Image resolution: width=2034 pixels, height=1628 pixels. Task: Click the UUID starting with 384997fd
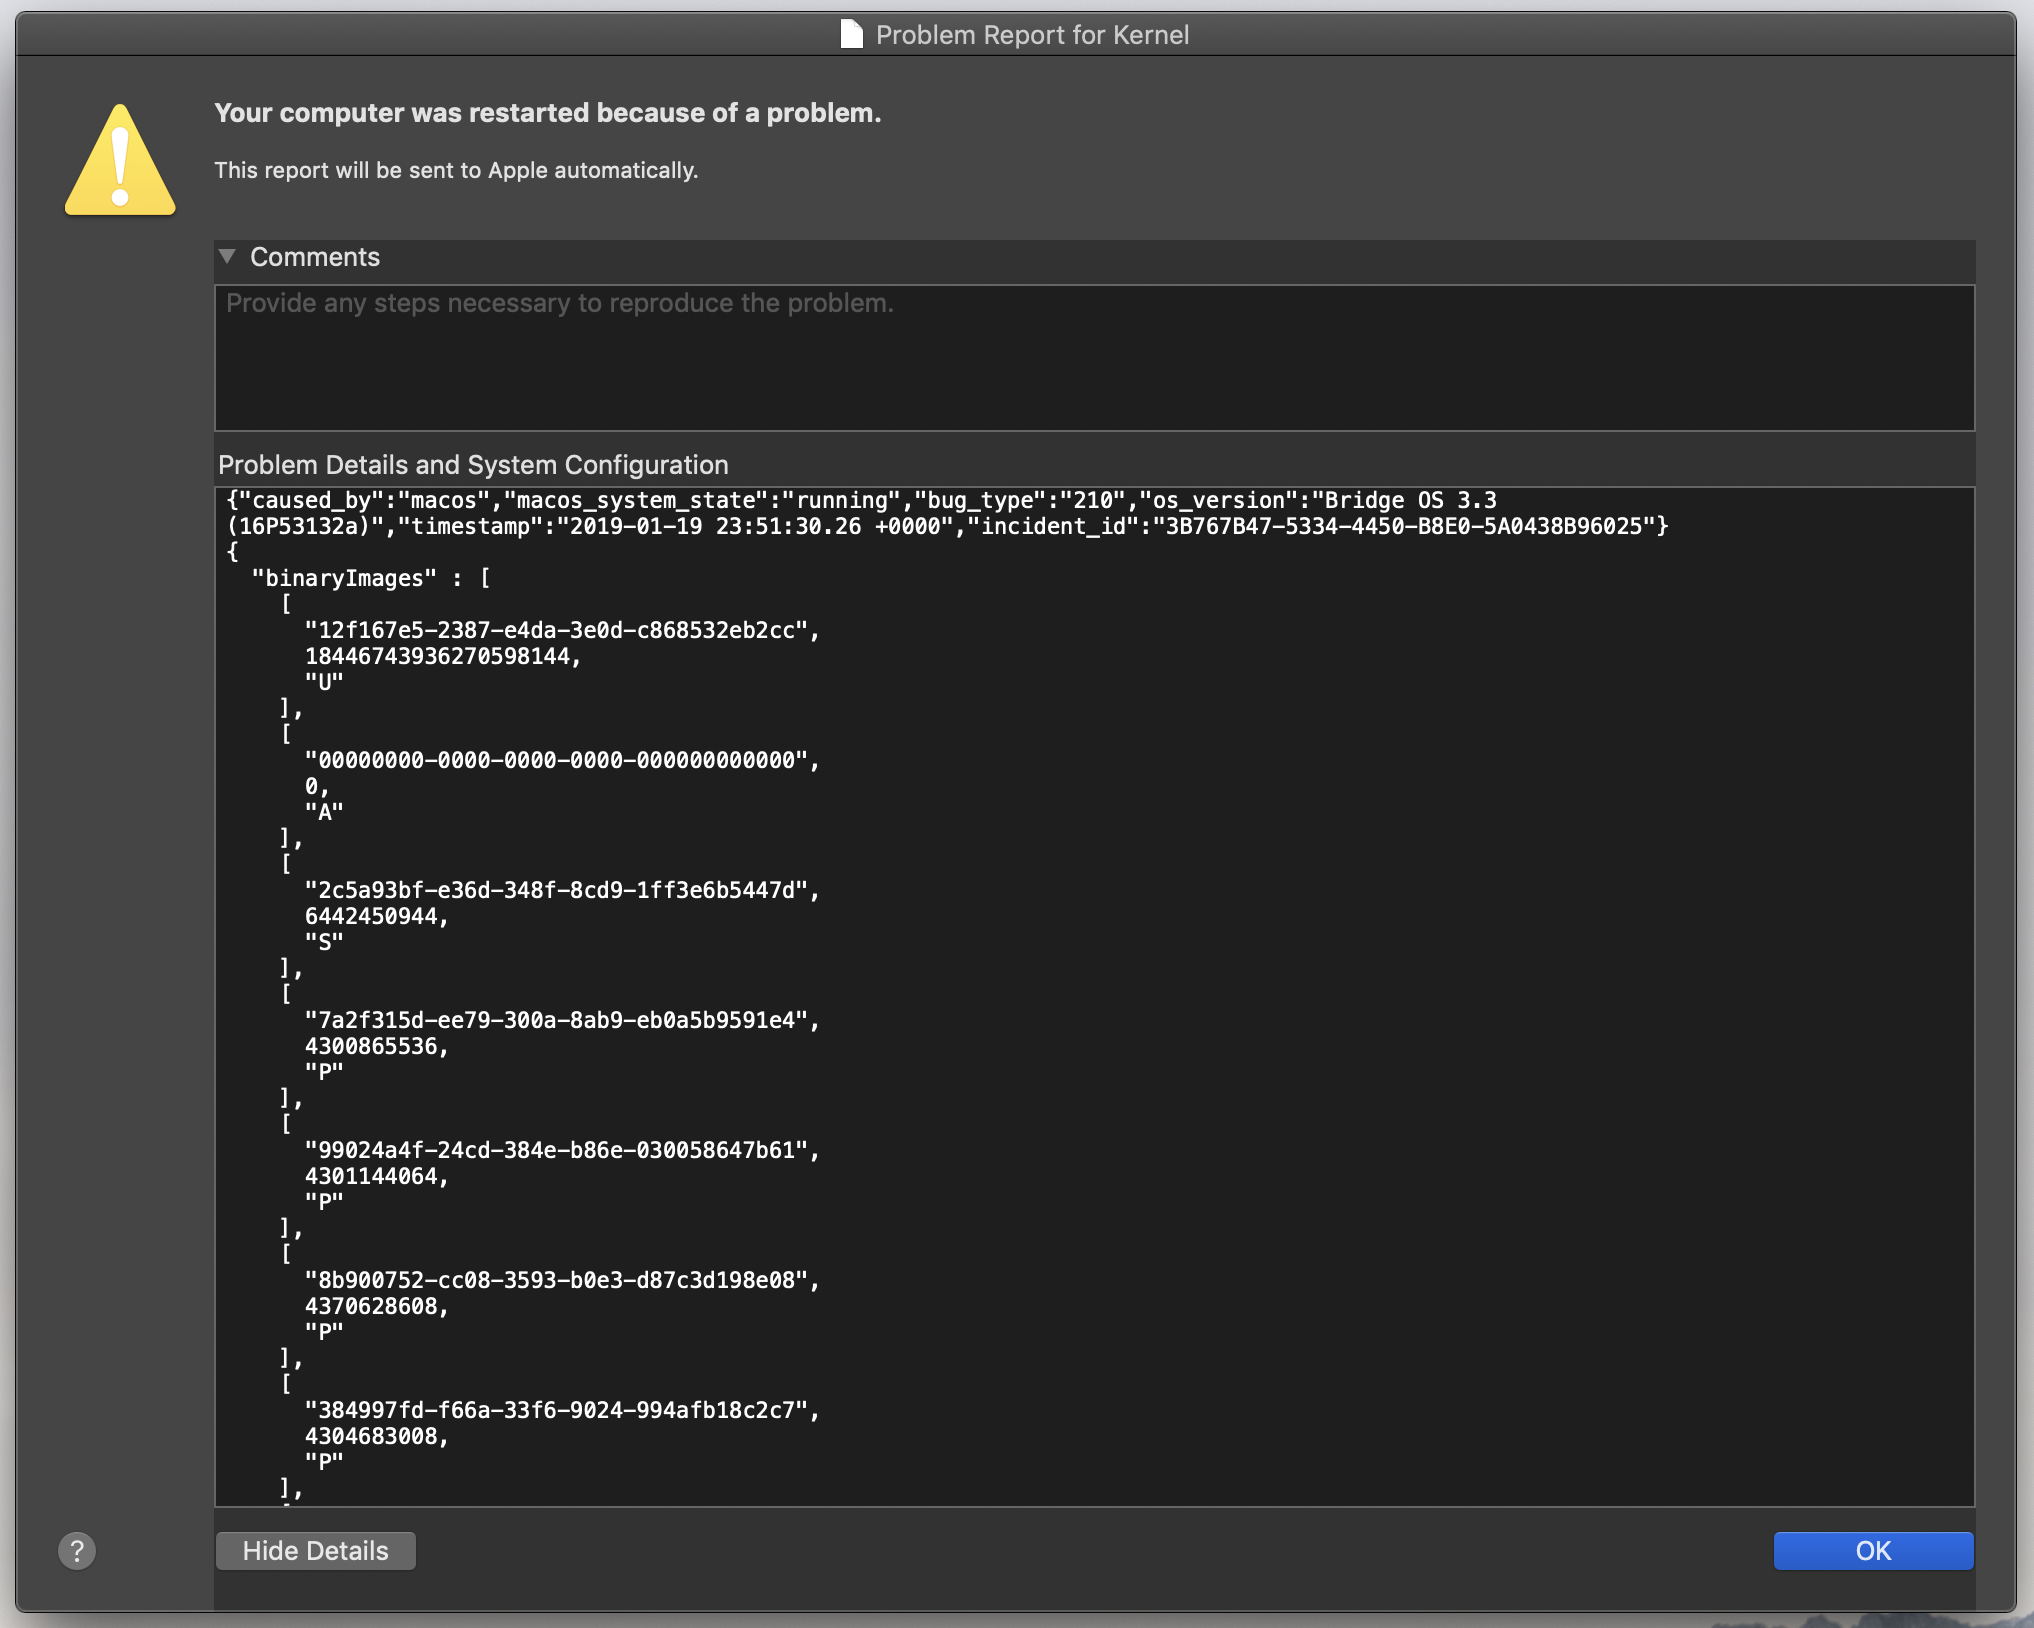coord(561,1410)
